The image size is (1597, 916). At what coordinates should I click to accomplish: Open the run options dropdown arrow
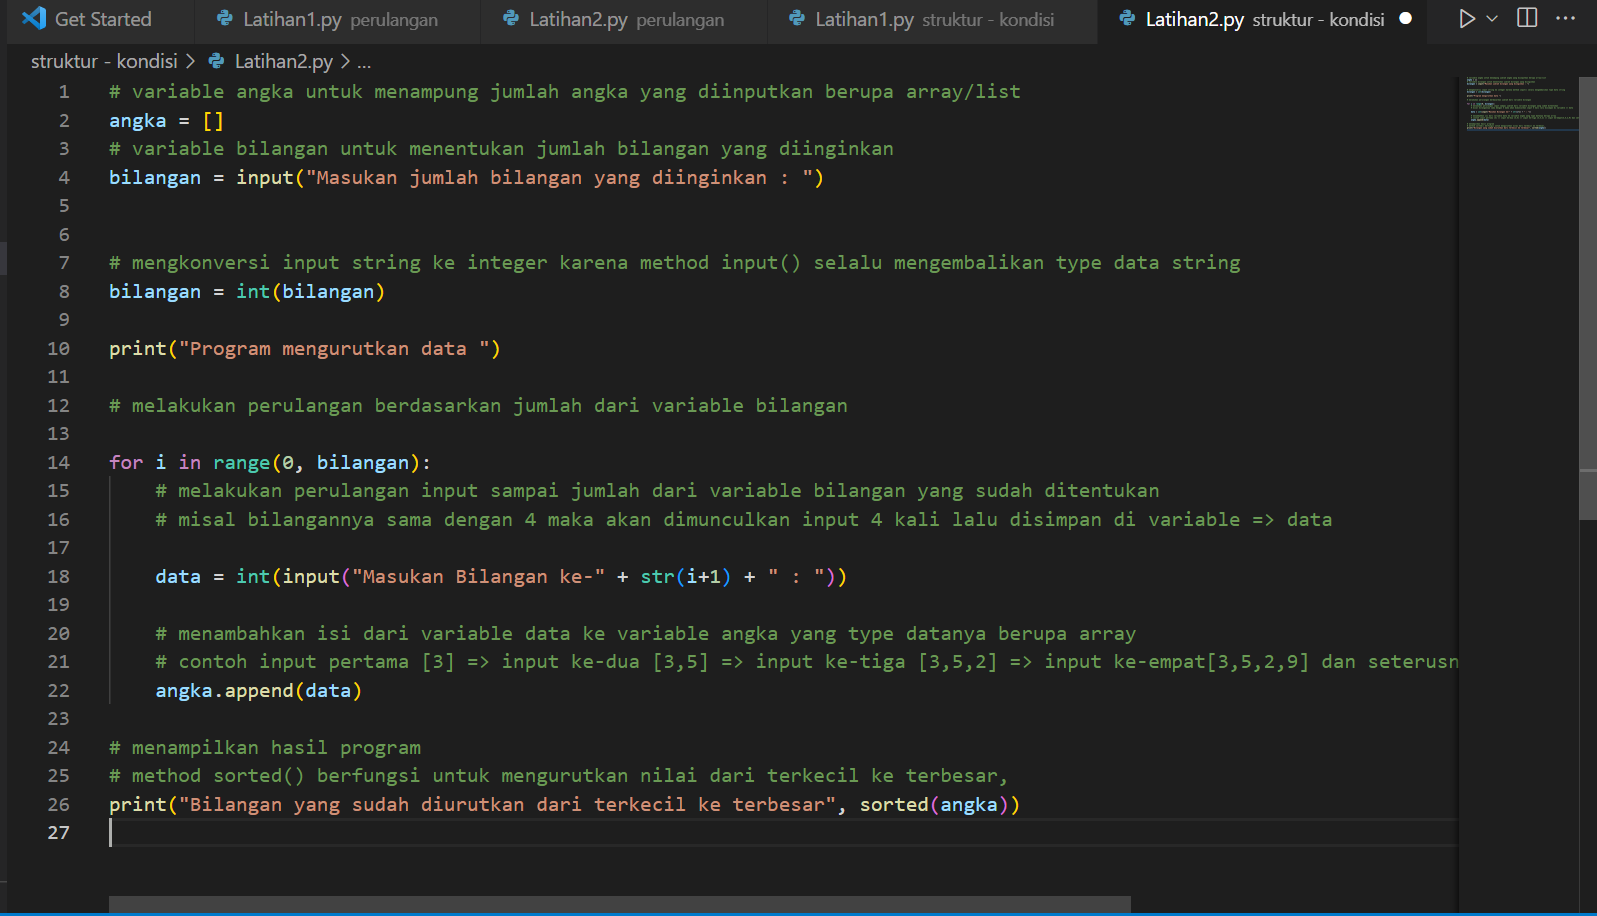click(1492, 18)
